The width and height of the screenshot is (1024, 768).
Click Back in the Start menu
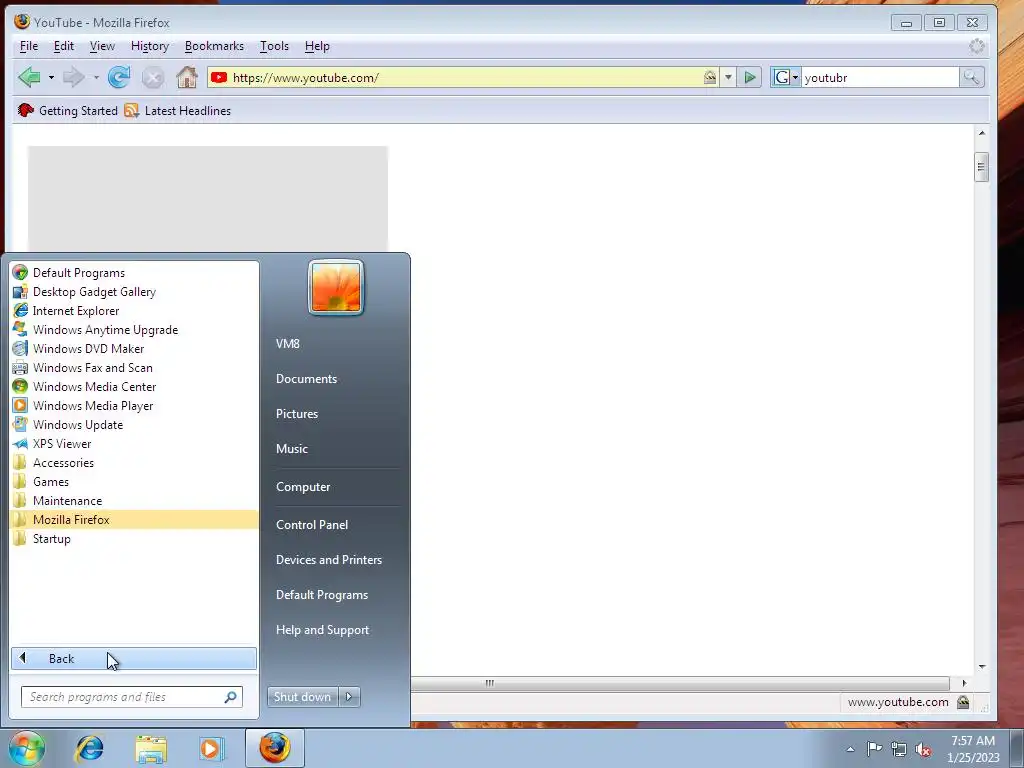pos(134,658)
